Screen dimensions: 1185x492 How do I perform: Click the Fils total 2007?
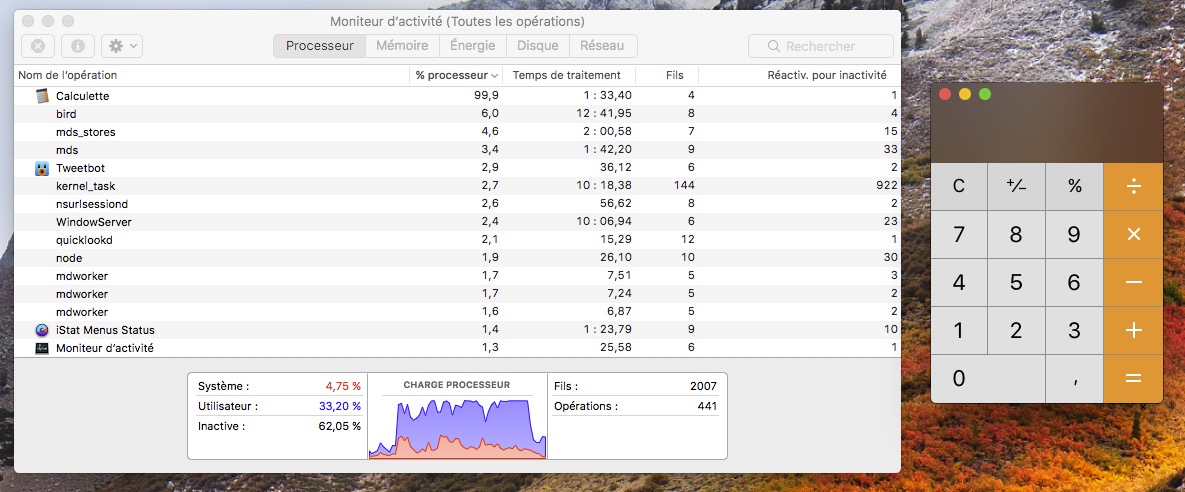point(703,386)
